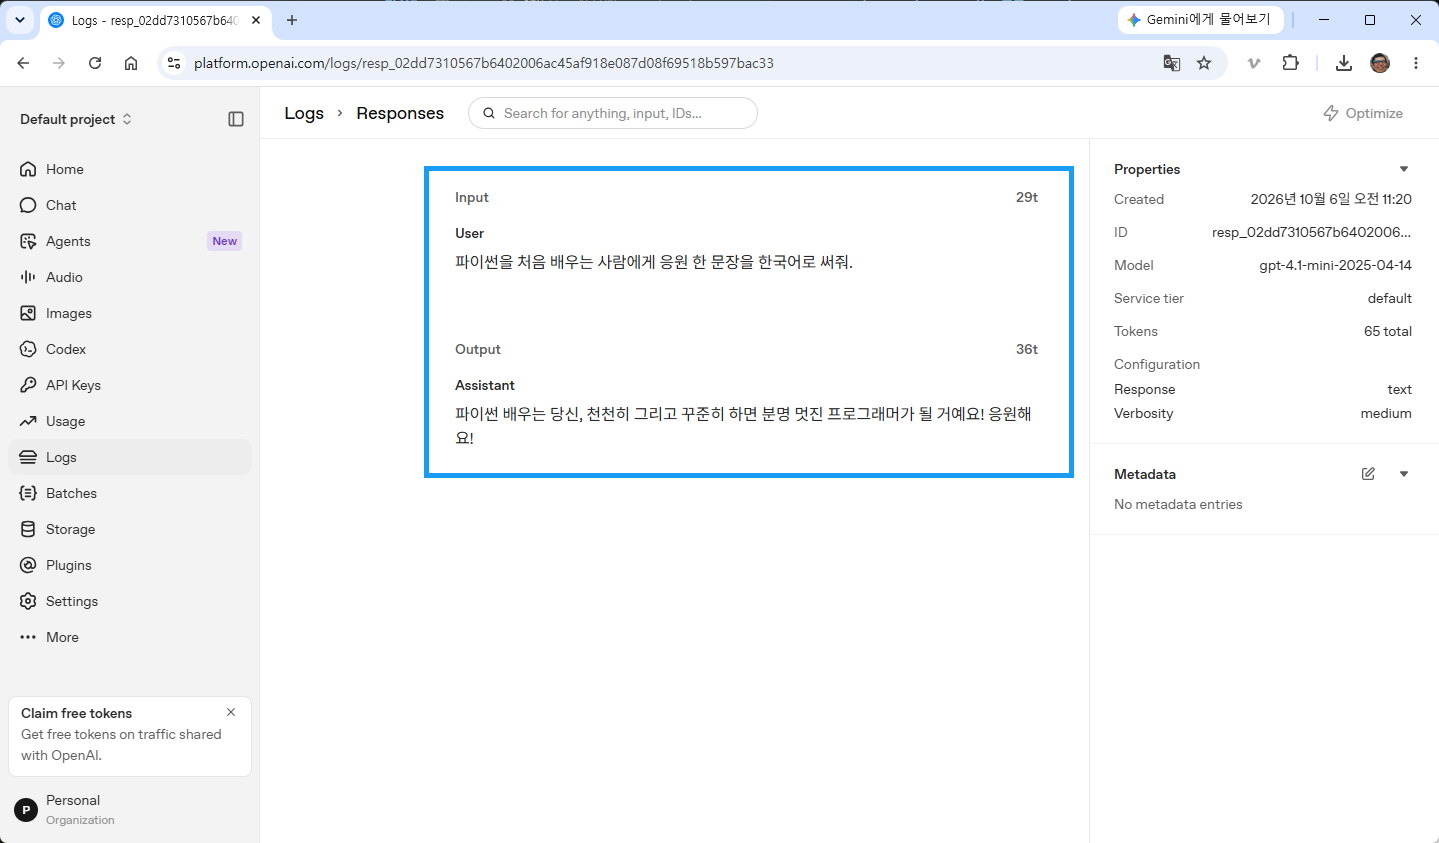Reload the page
The height and width of the screenshot is (843, 1439).
(x=95, y=63)
